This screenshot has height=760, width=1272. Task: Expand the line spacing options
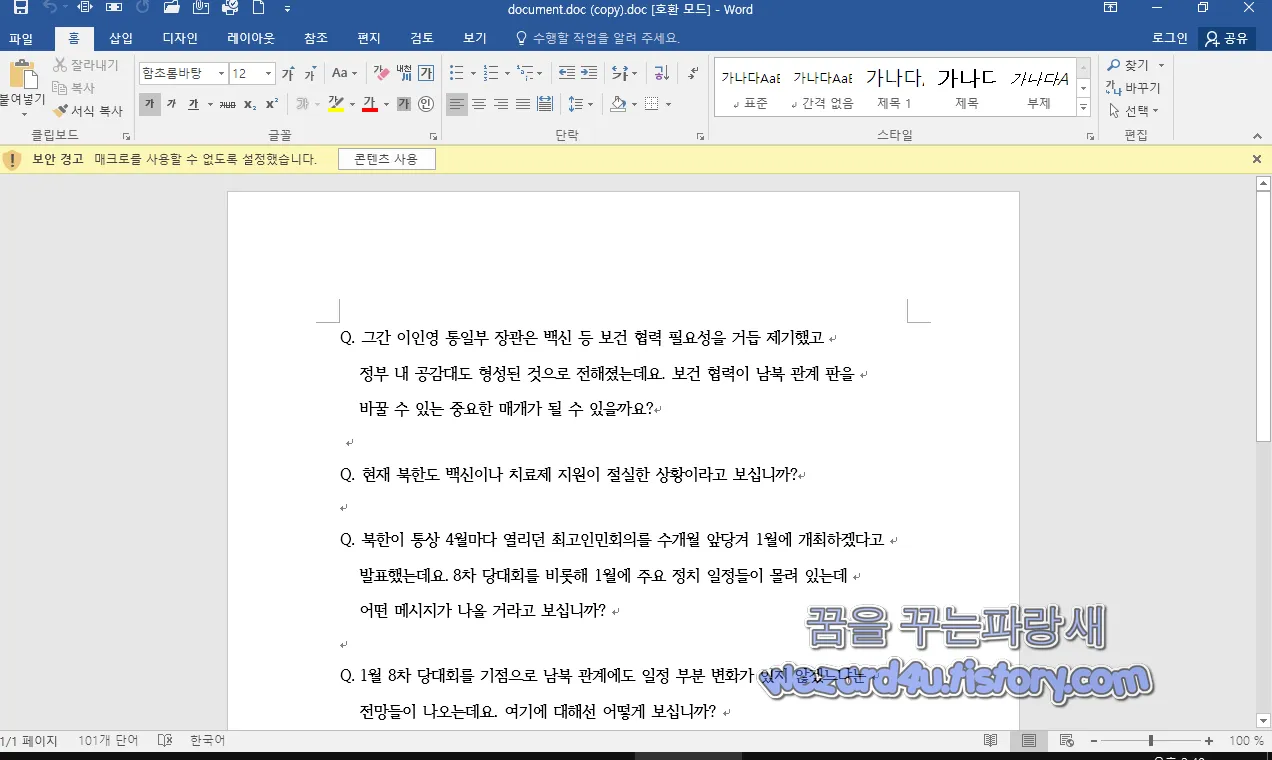coord(591,104)
